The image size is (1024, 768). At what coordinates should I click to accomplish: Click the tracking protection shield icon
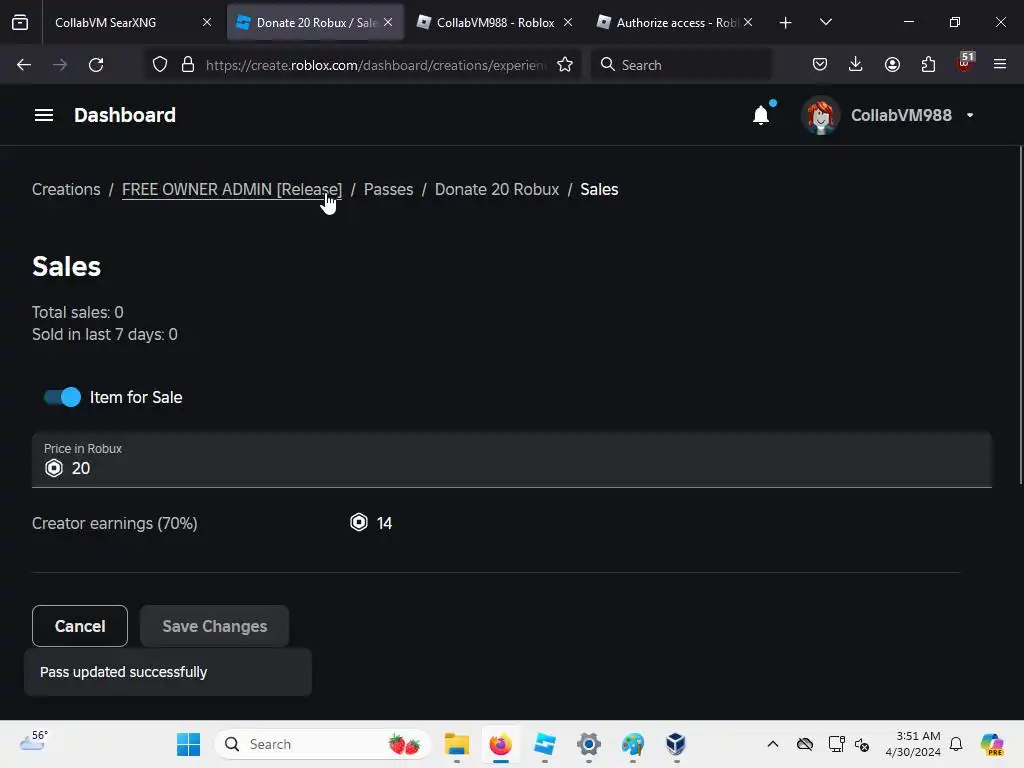point(160,65)
